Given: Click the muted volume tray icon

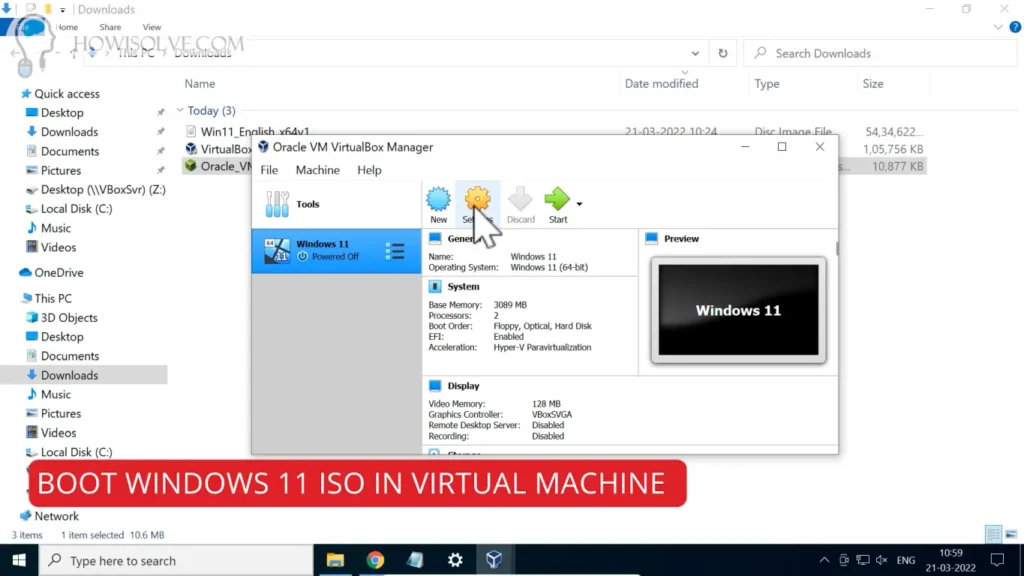Looking at the screenshot, I should 882,560.
